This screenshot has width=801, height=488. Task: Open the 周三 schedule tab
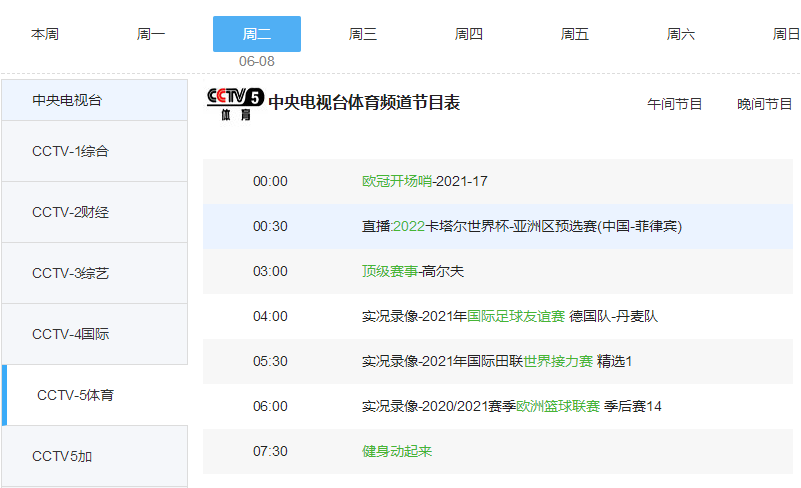[x=363, y=34]
